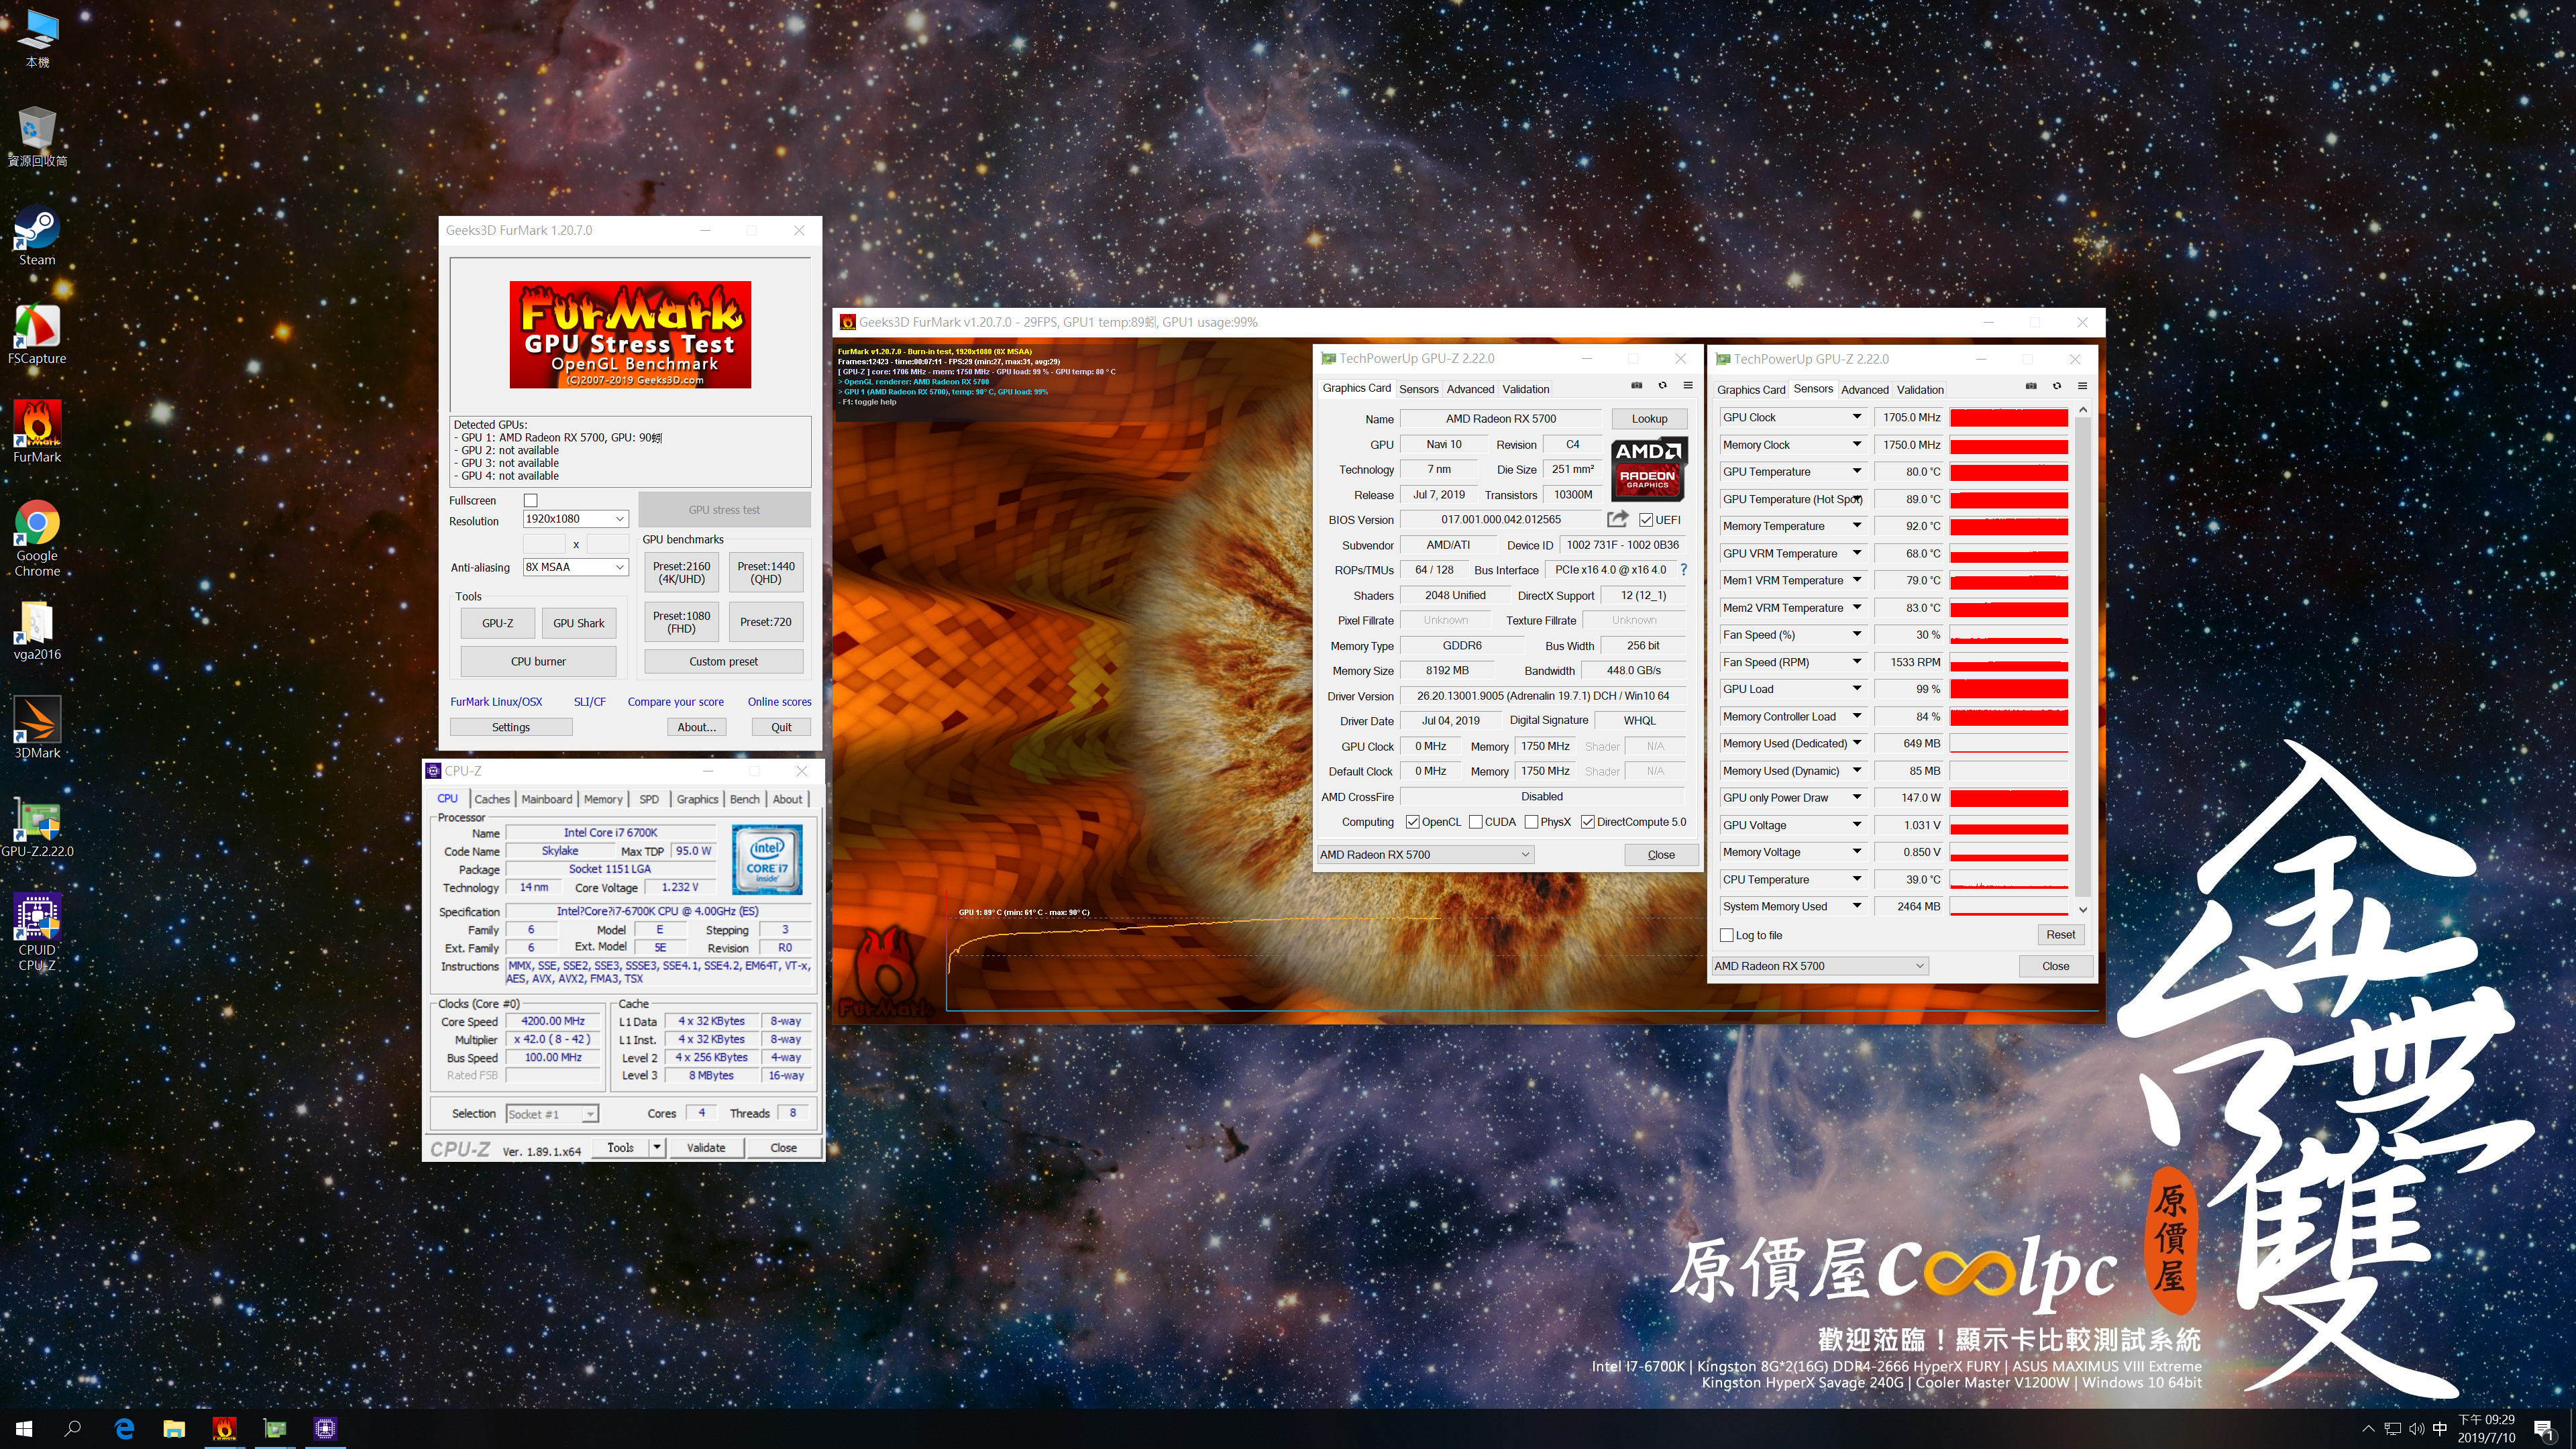
Task: Open Advanced tab in GPU-Z Graphics Card window
Action: click(1470, 389)
